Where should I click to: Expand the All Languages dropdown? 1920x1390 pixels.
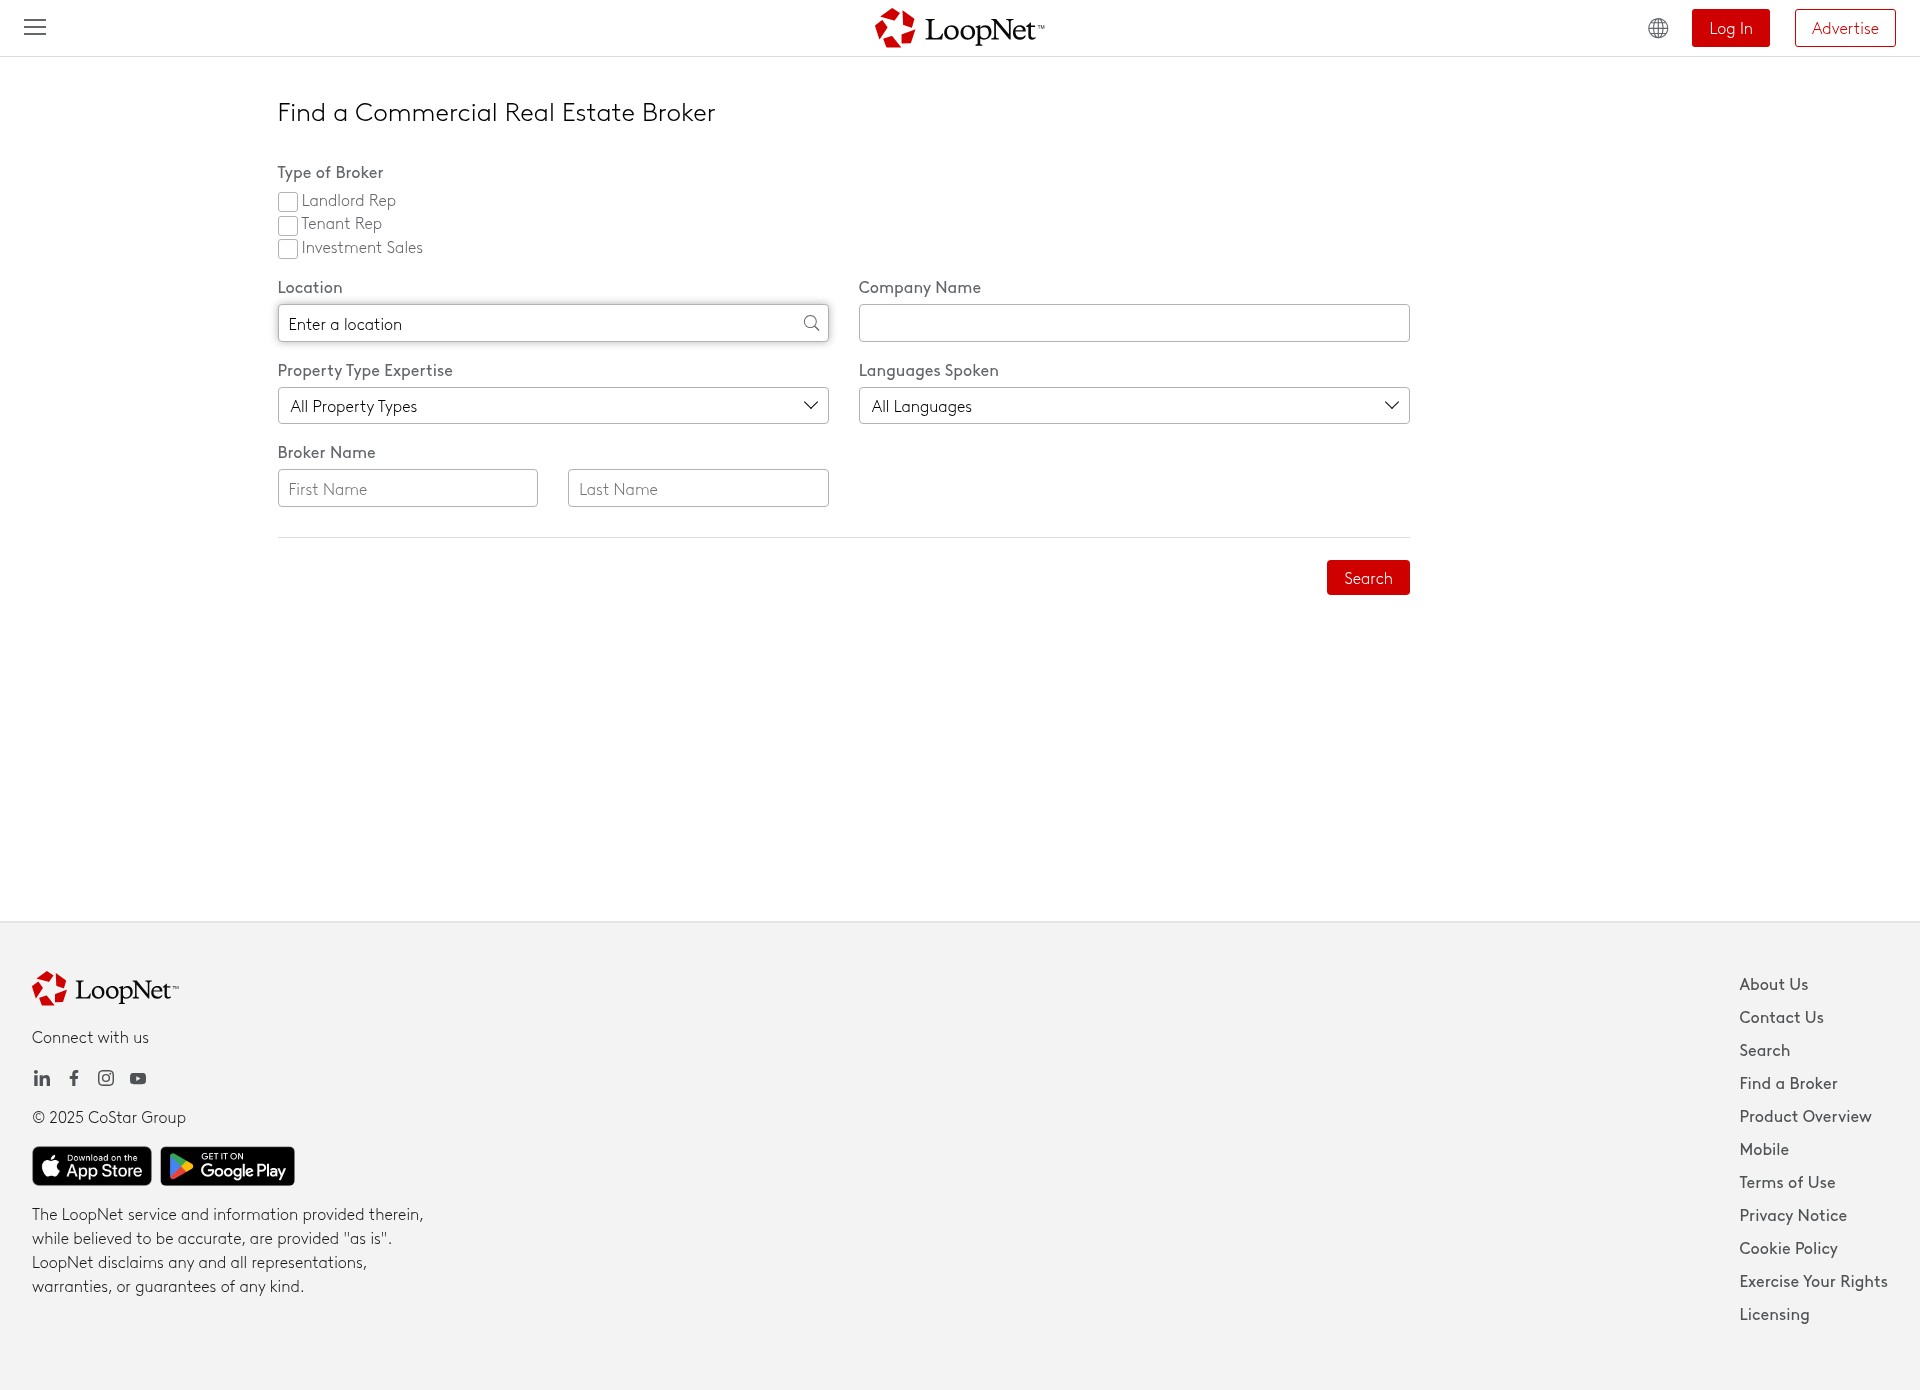(x=1134, y=406)
